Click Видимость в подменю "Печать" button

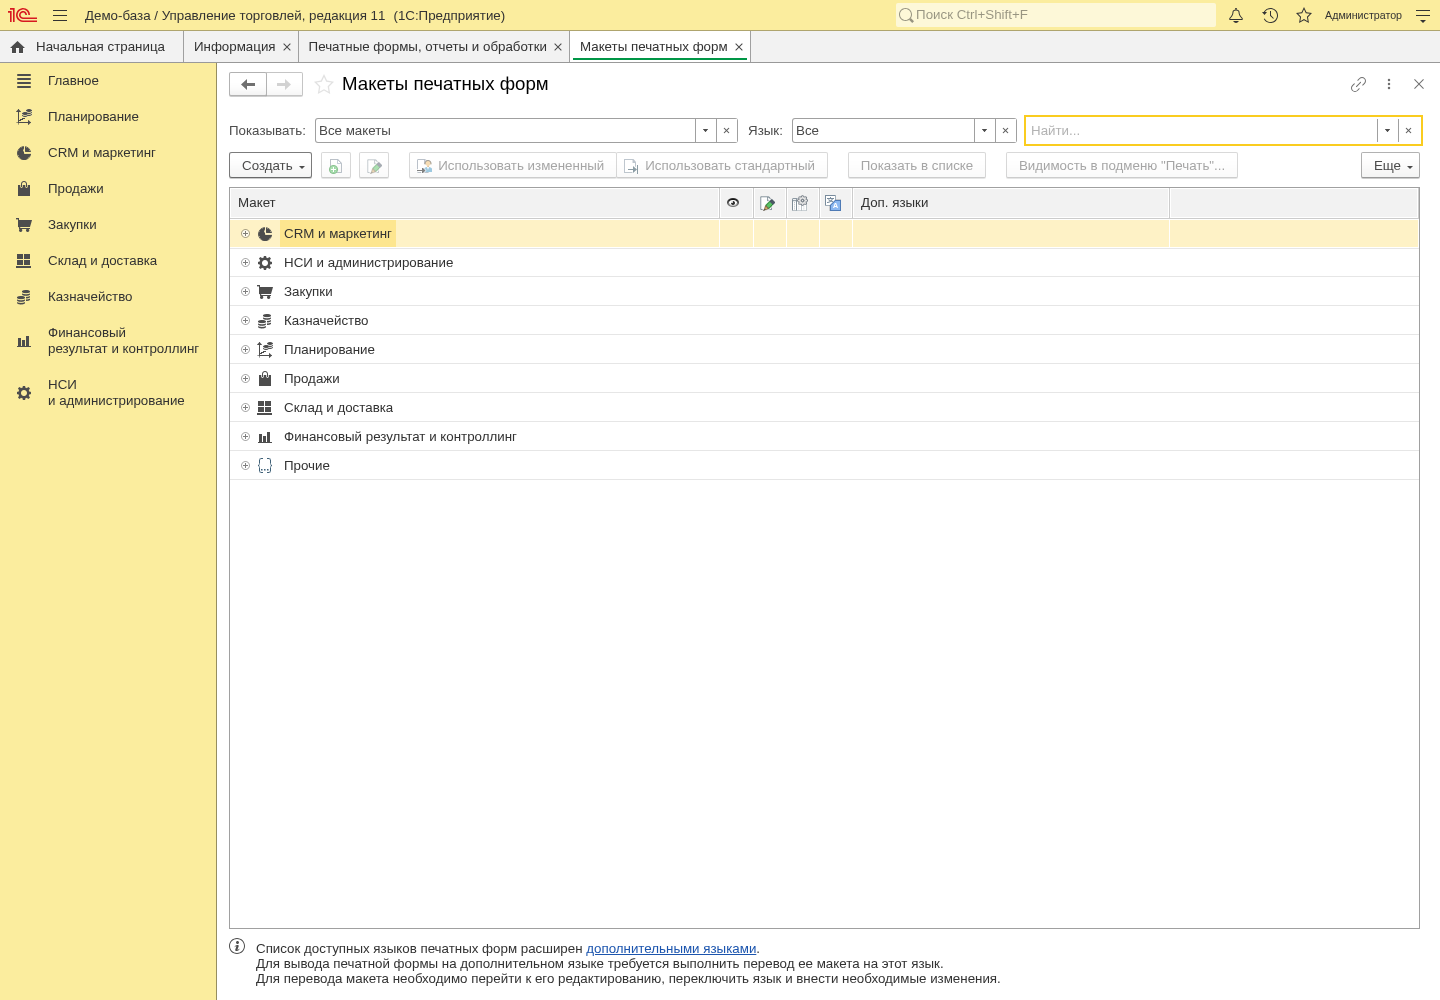point(1122,166)
